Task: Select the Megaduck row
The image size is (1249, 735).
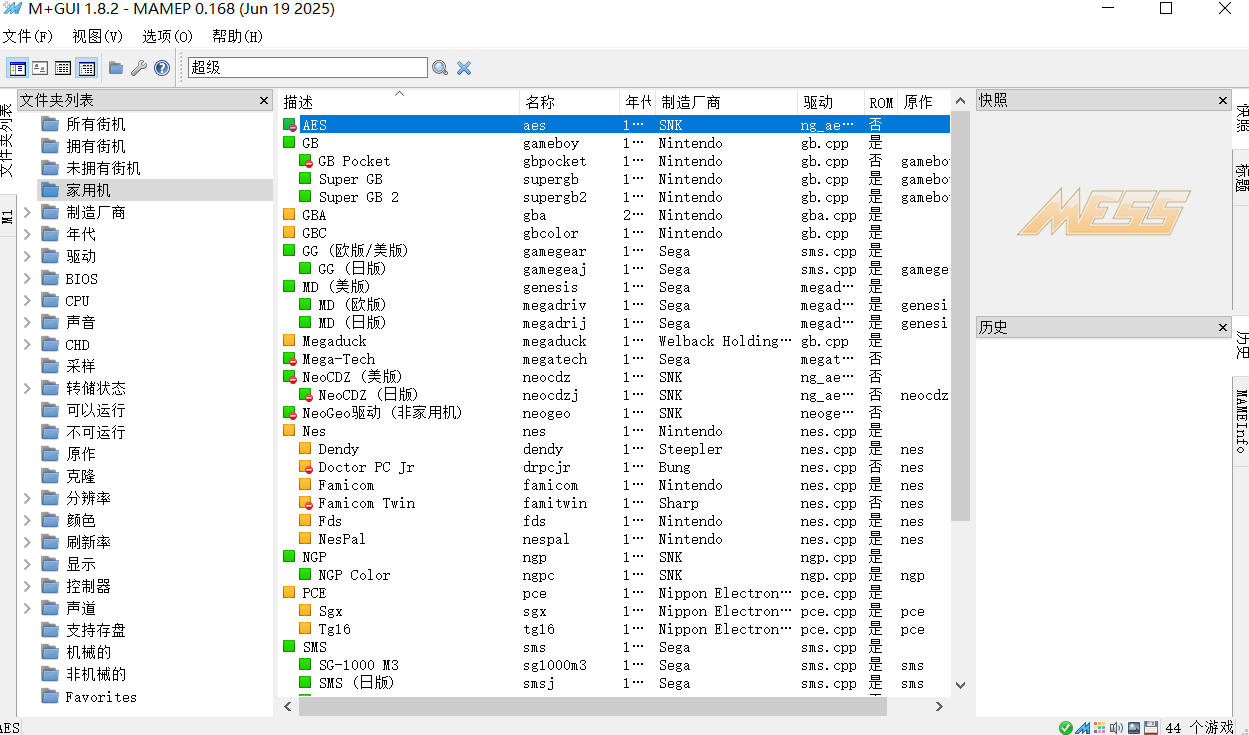Action: (614, 341)
